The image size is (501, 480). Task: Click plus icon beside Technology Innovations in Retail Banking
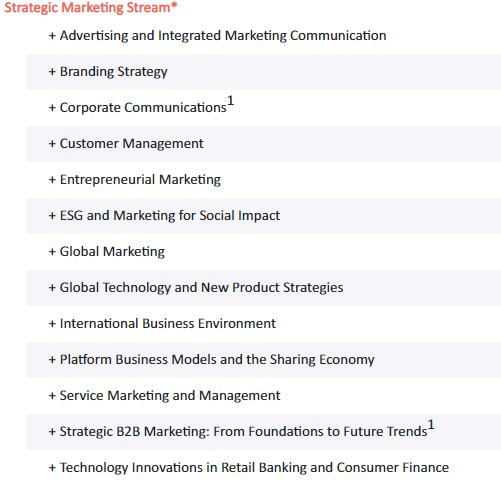pos(52,468)
